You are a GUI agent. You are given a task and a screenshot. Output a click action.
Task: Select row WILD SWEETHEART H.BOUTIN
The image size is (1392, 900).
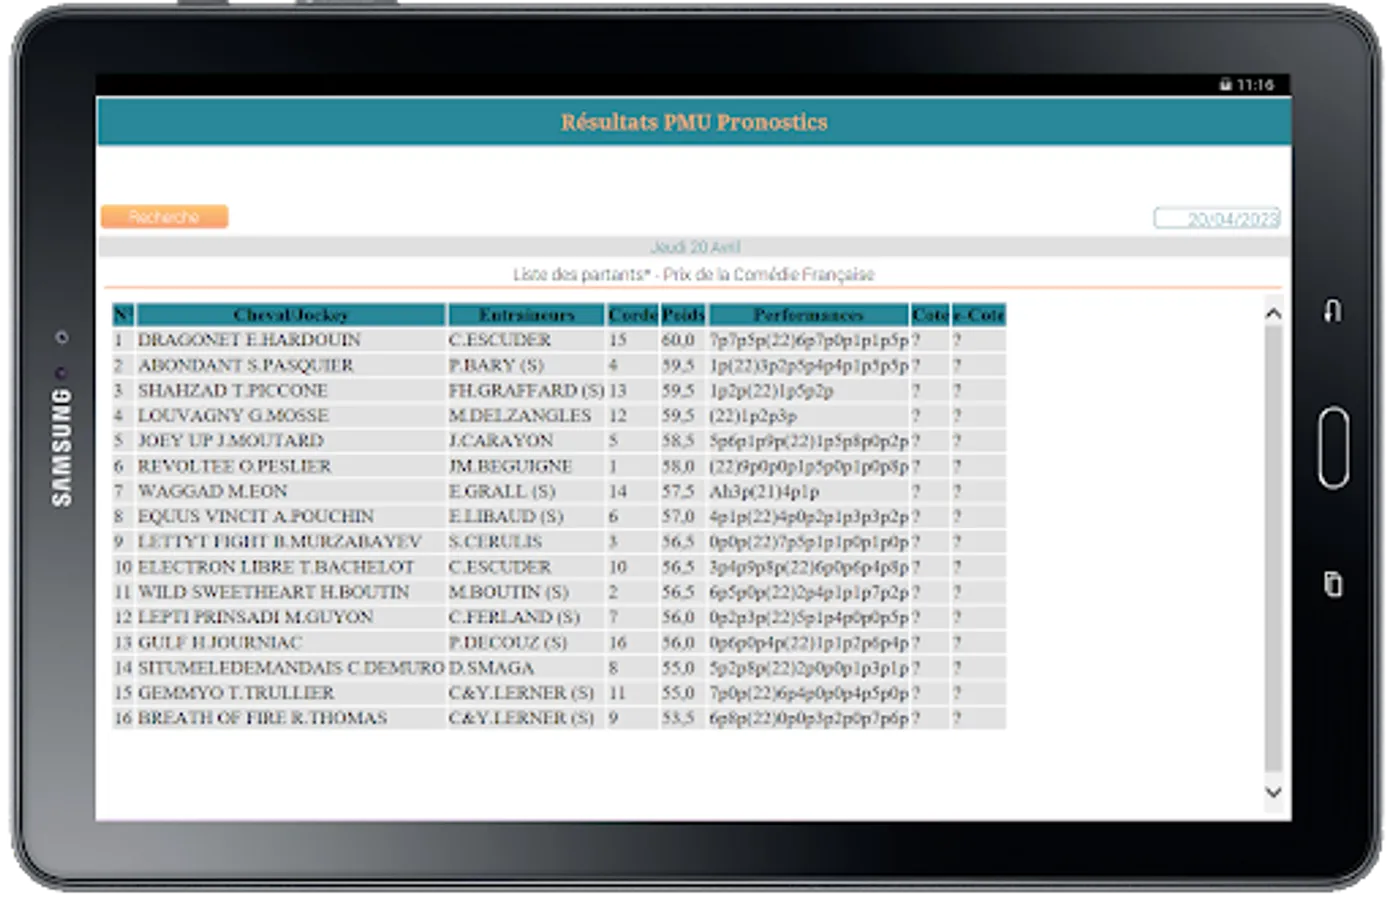click(559, 592)
